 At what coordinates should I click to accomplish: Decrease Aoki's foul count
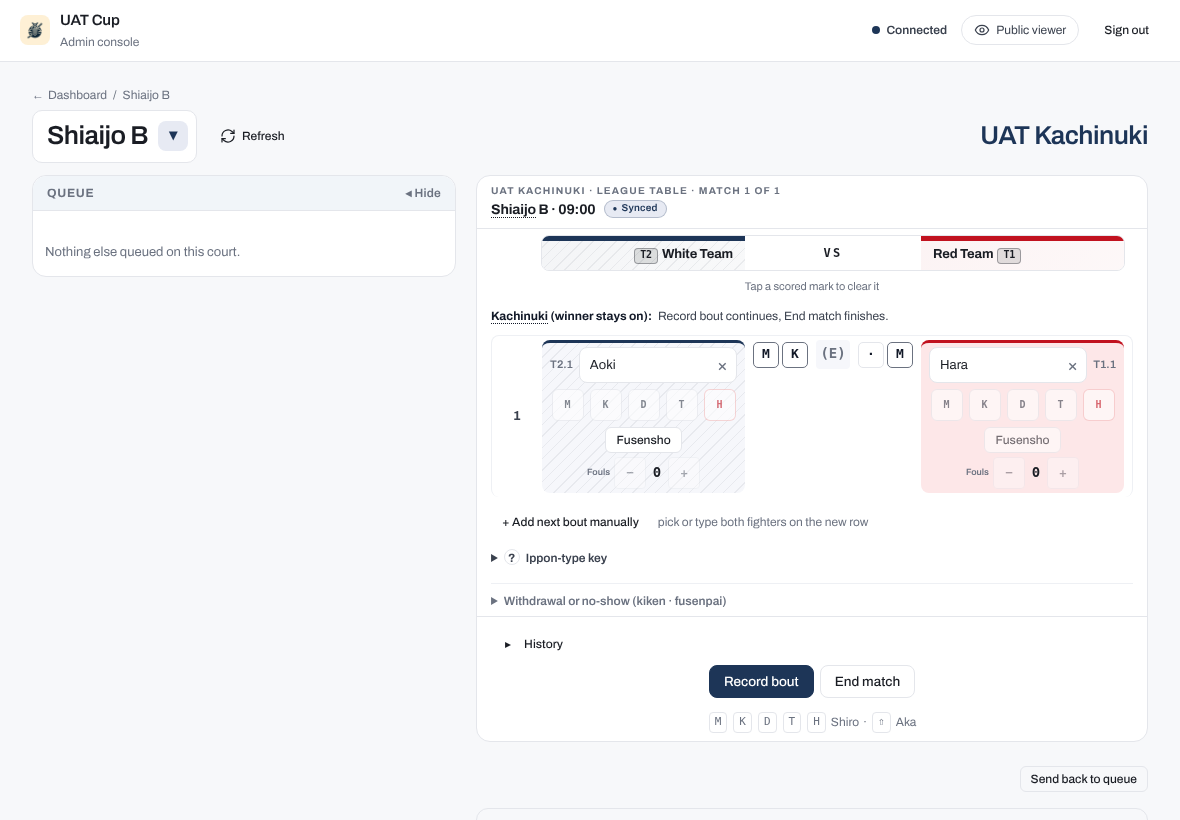pos(630,473)
